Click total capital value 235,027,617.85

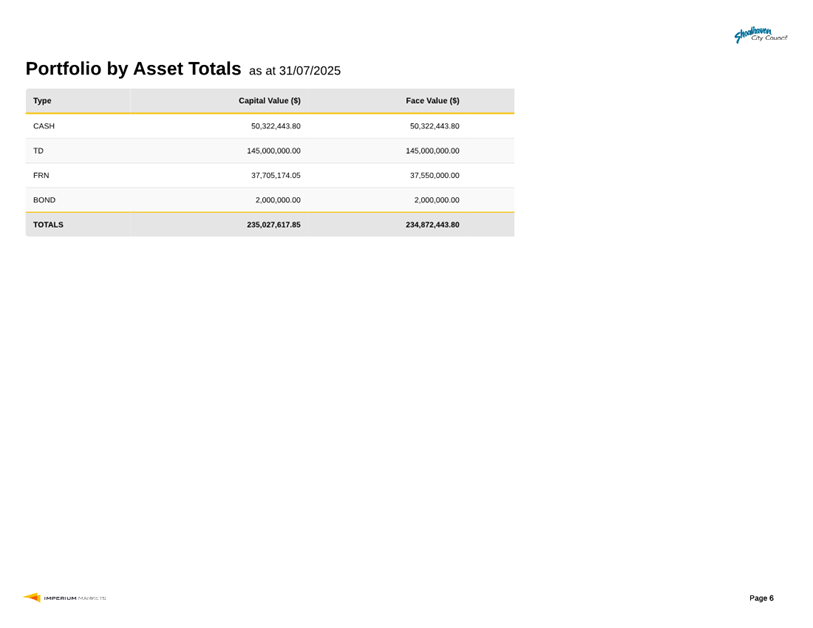click(x=273, y=225)
